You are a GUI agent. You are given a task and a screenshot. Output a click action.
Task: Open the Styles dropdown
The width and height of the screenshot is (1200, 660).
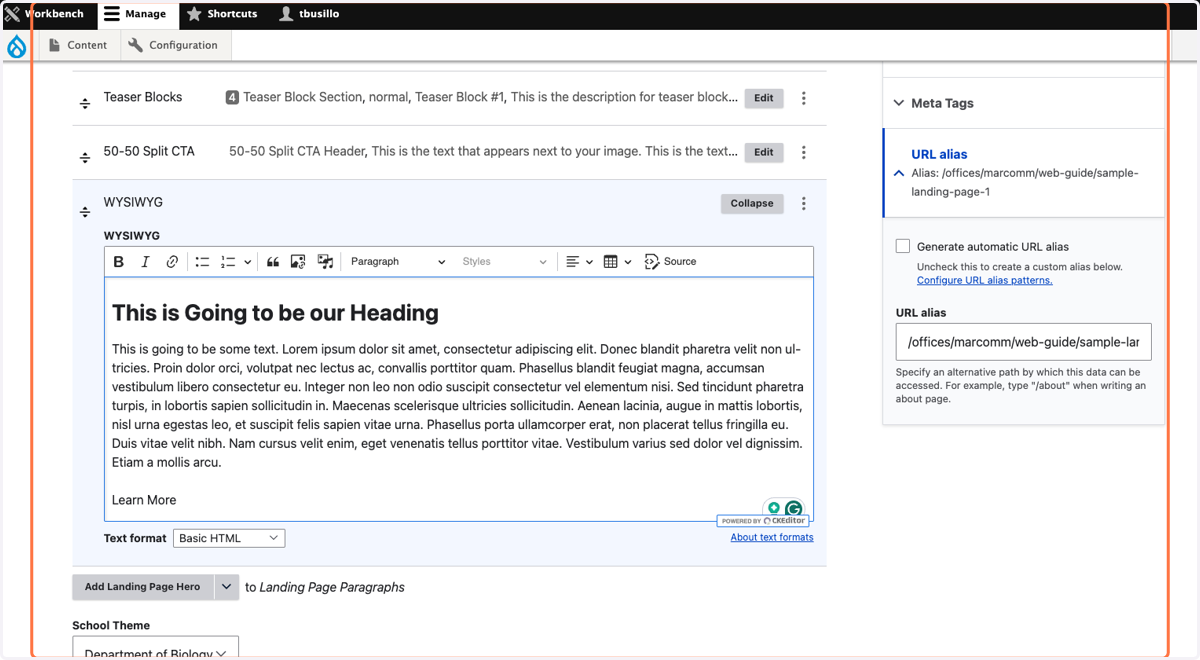[x=504, y=262]
